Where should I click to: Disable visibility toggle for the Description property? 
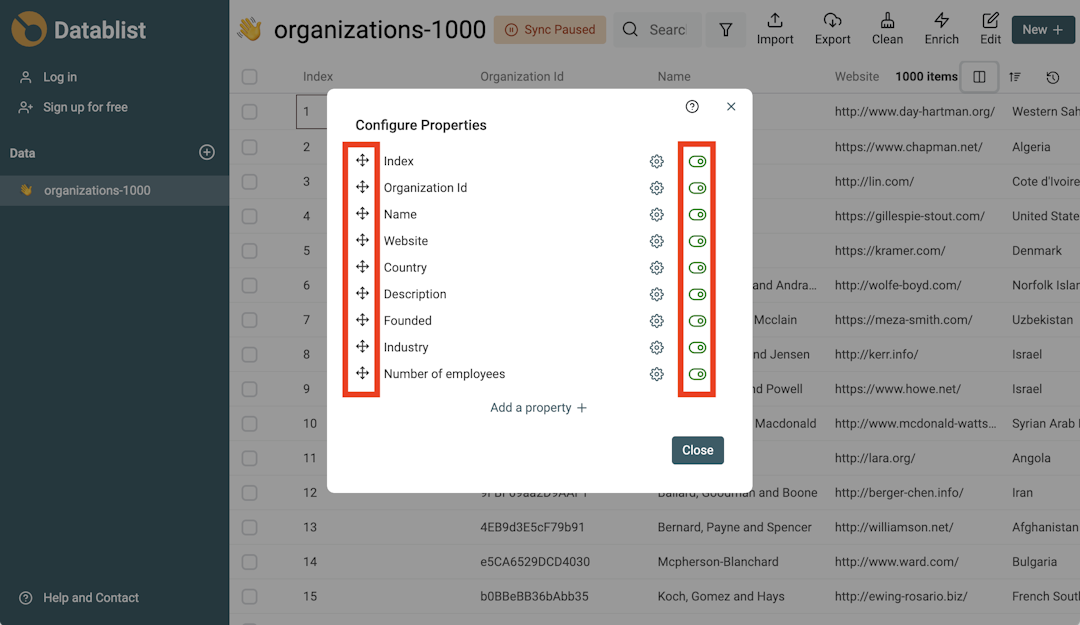tap(697, 294)
